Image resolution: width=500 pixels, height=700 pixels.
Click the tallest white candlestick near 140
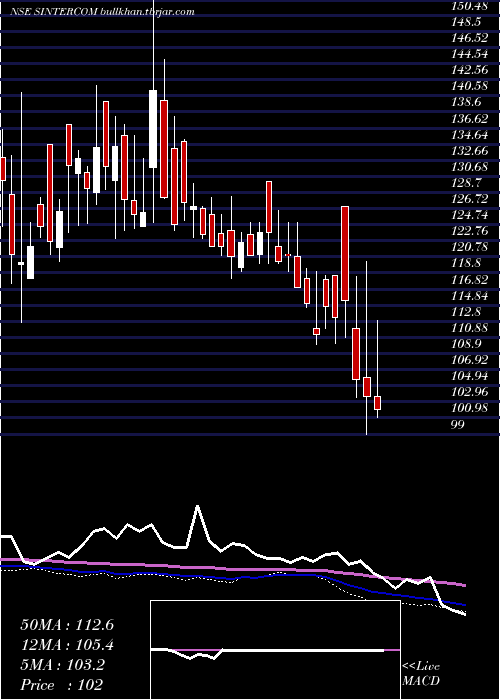coord(153,129)
